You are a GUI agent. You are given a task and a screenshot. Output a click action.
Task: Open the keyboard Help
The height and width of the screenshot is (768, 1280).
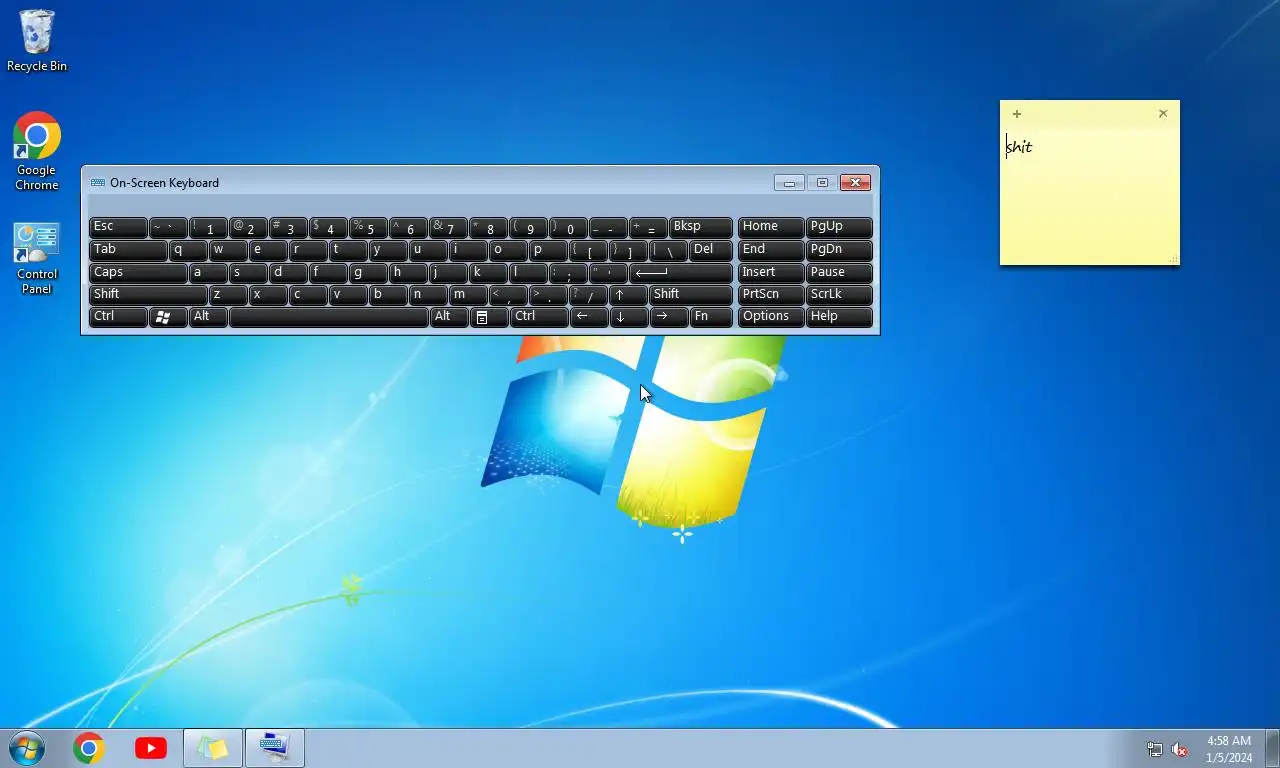coord(839,317)
